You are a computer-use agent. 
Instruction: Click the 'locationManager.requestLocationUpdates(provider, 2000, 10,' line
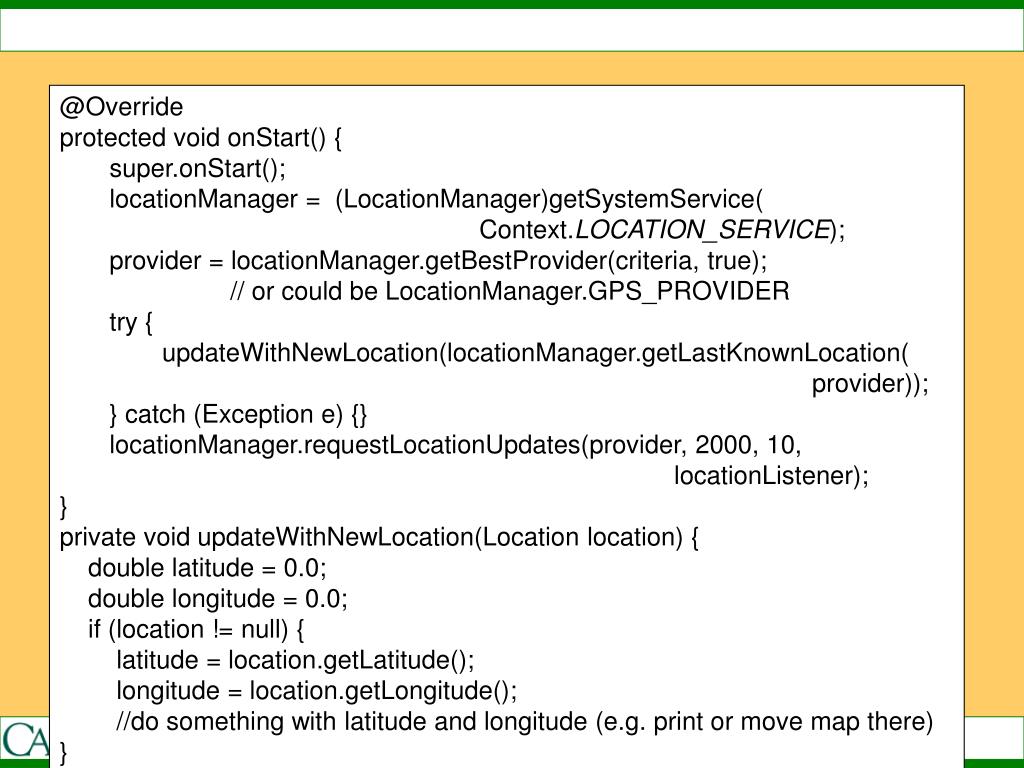[455, 445]
